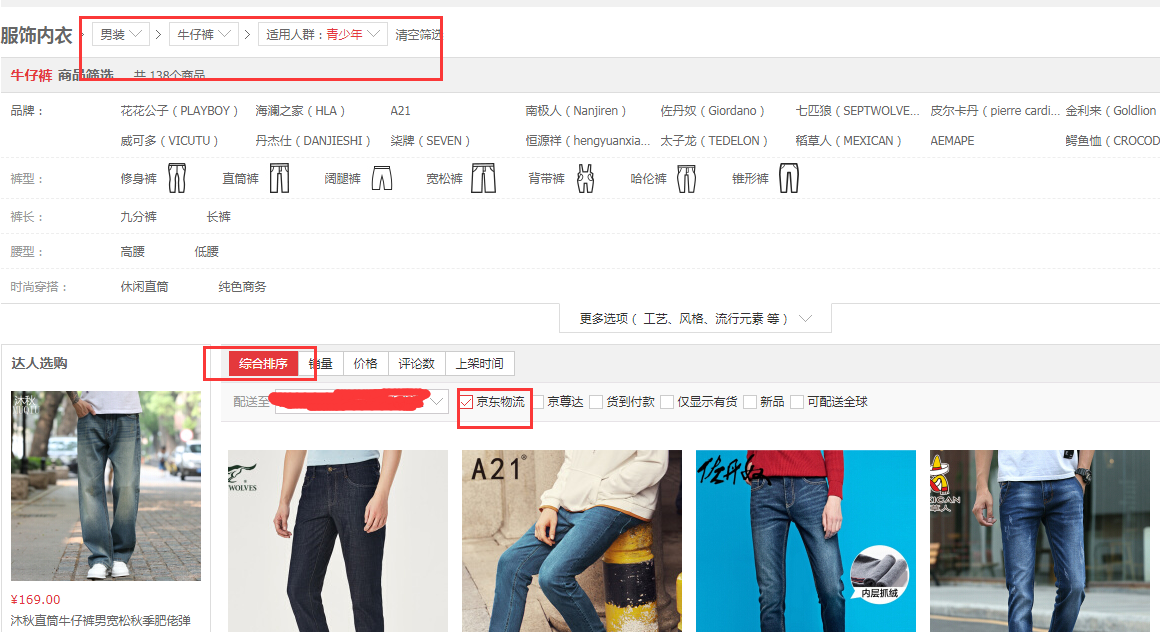Choose 高腰 waist type

click(132, 252)
